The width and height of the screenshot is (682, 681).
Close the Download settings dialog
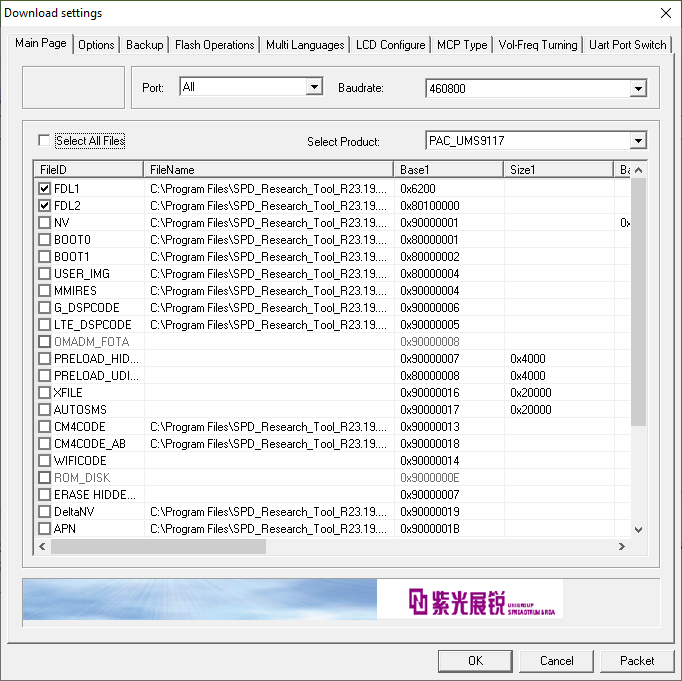tap(666, 13)
